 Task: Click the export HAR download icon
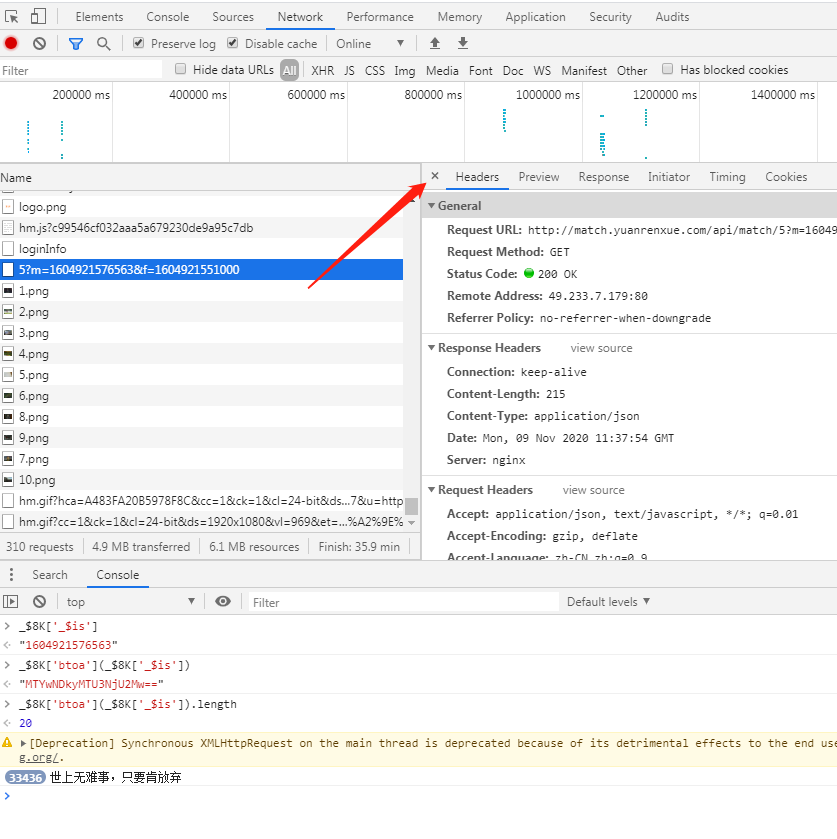pyautogui.click(x=463, y=43)
